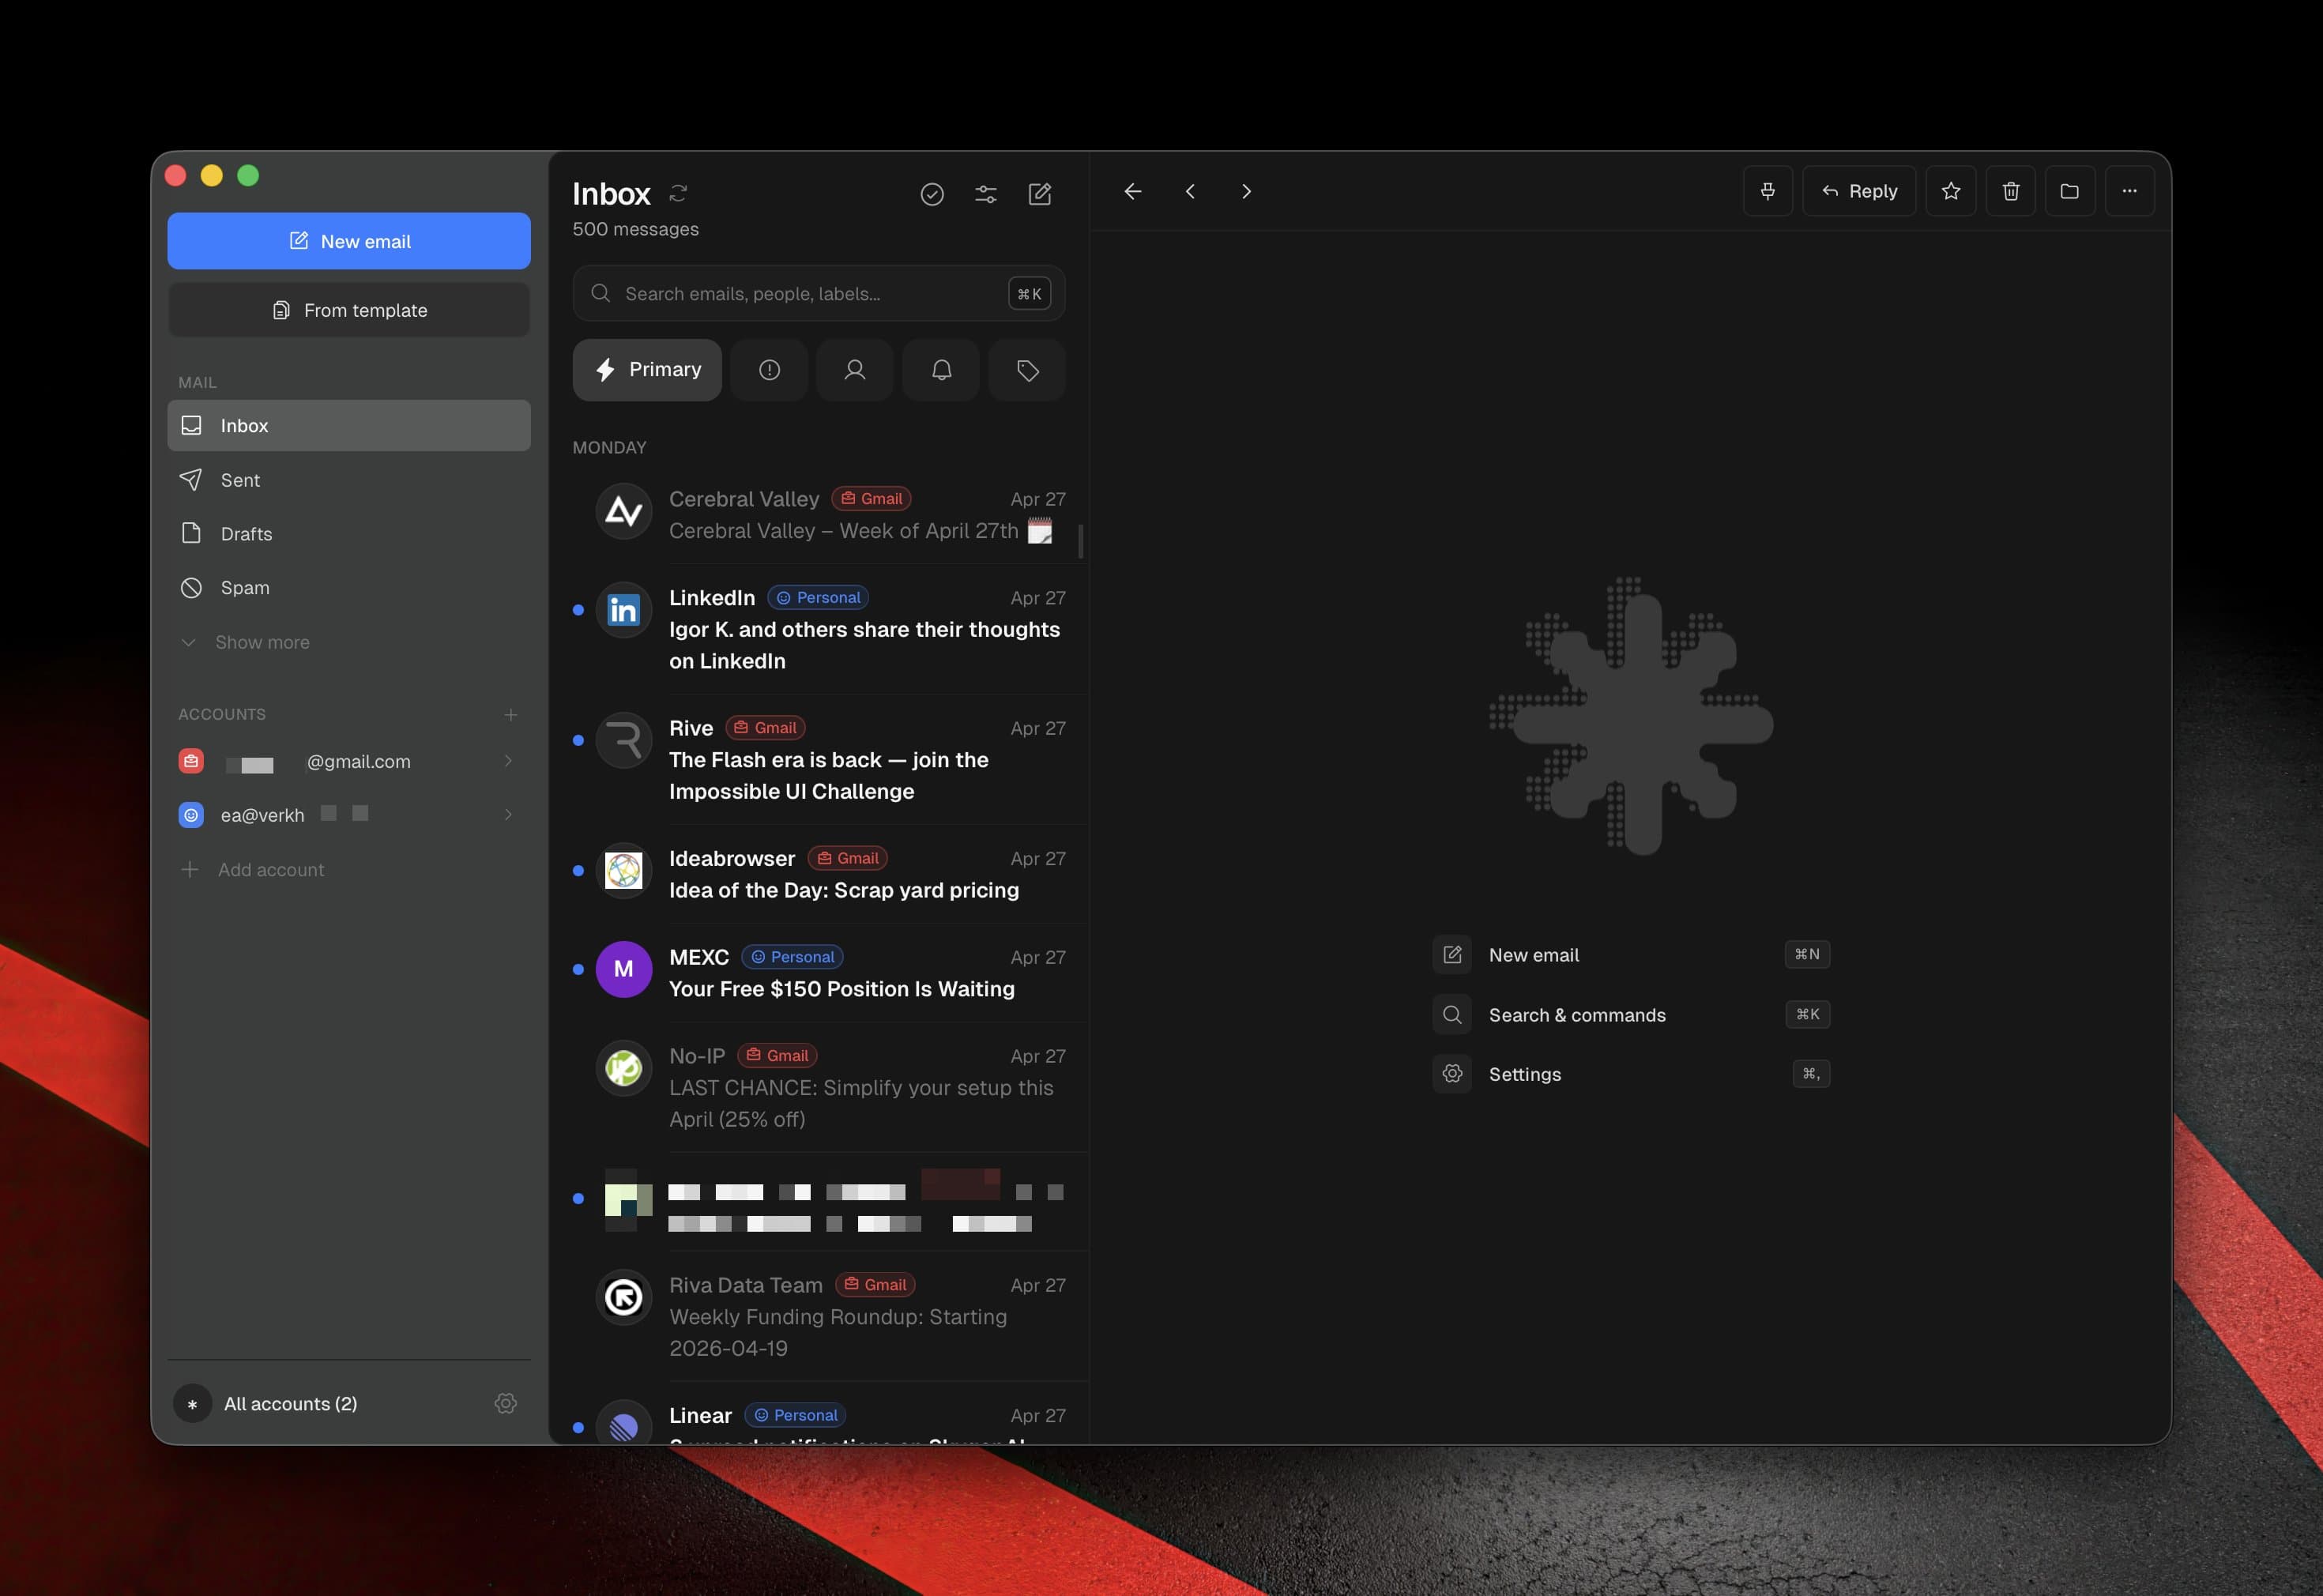
Task: Focus the search emails input field
Action: point(819,293)
